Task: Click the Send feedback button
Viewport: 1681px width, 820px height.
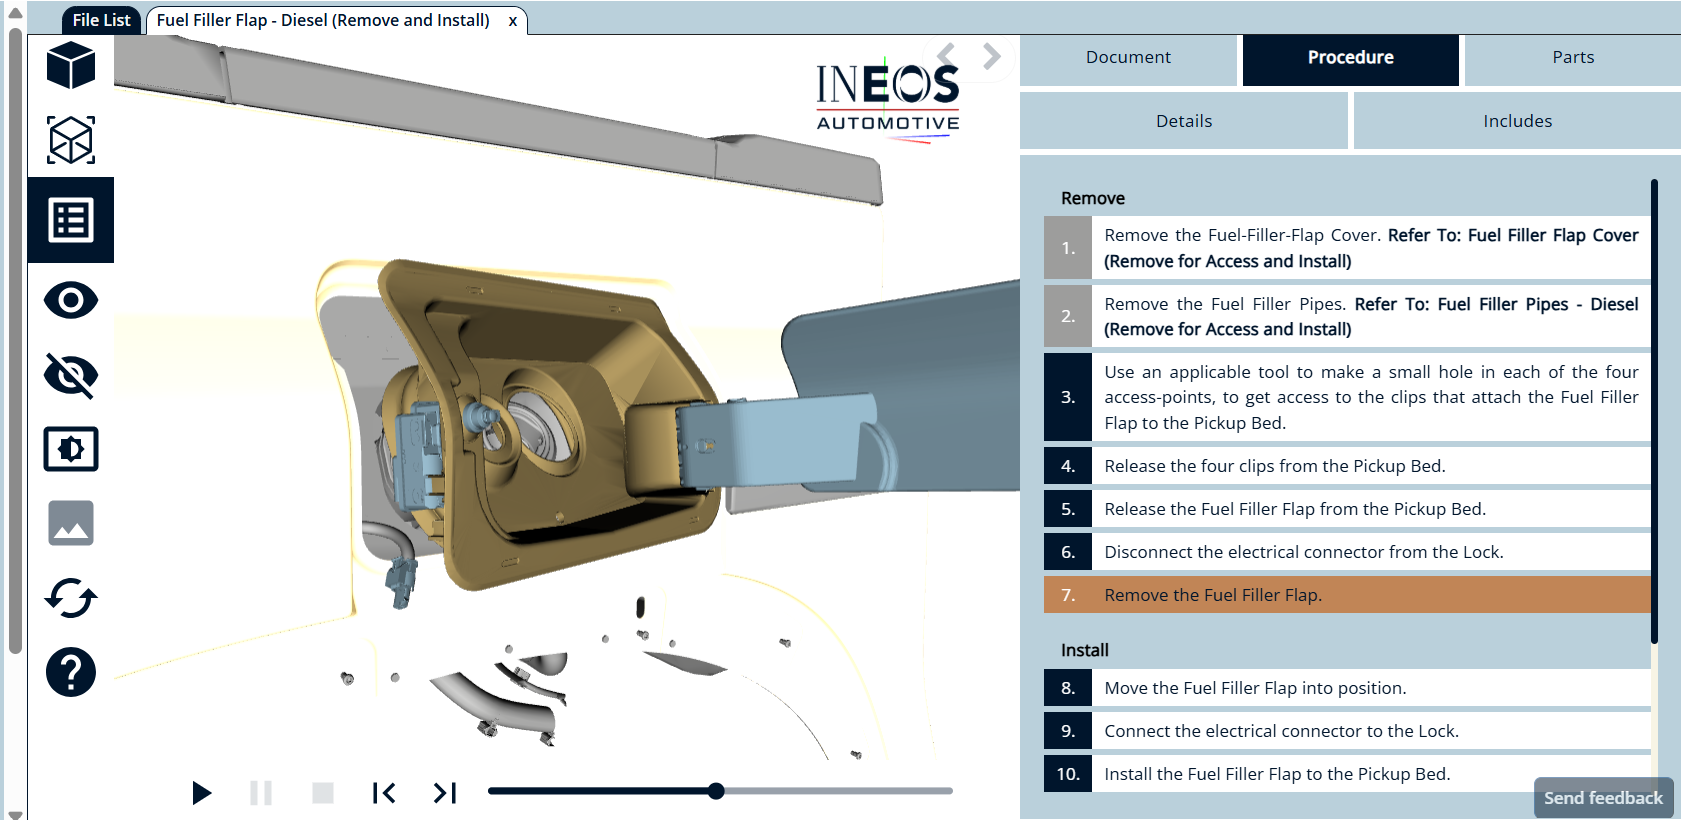Action: pos(1602,798)
